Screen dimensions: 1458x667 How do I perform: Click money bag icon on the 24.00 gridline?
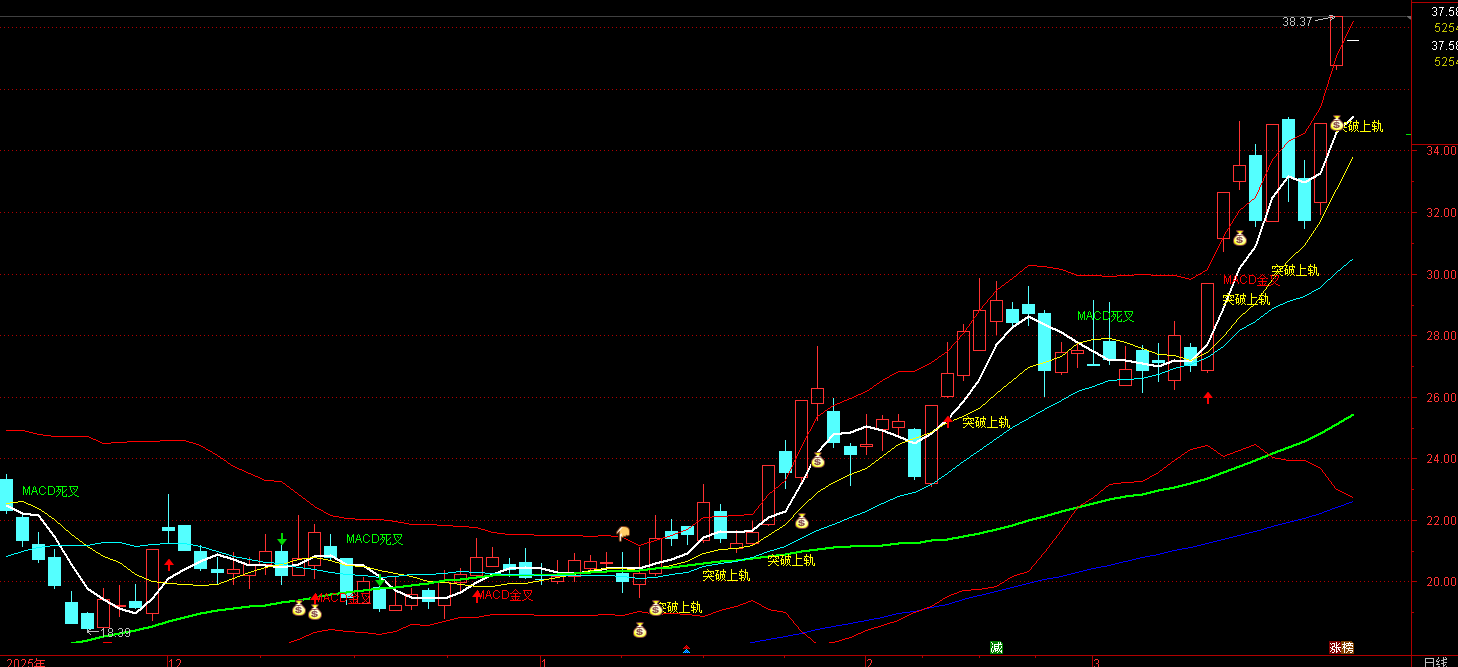(x=817, y=460)
